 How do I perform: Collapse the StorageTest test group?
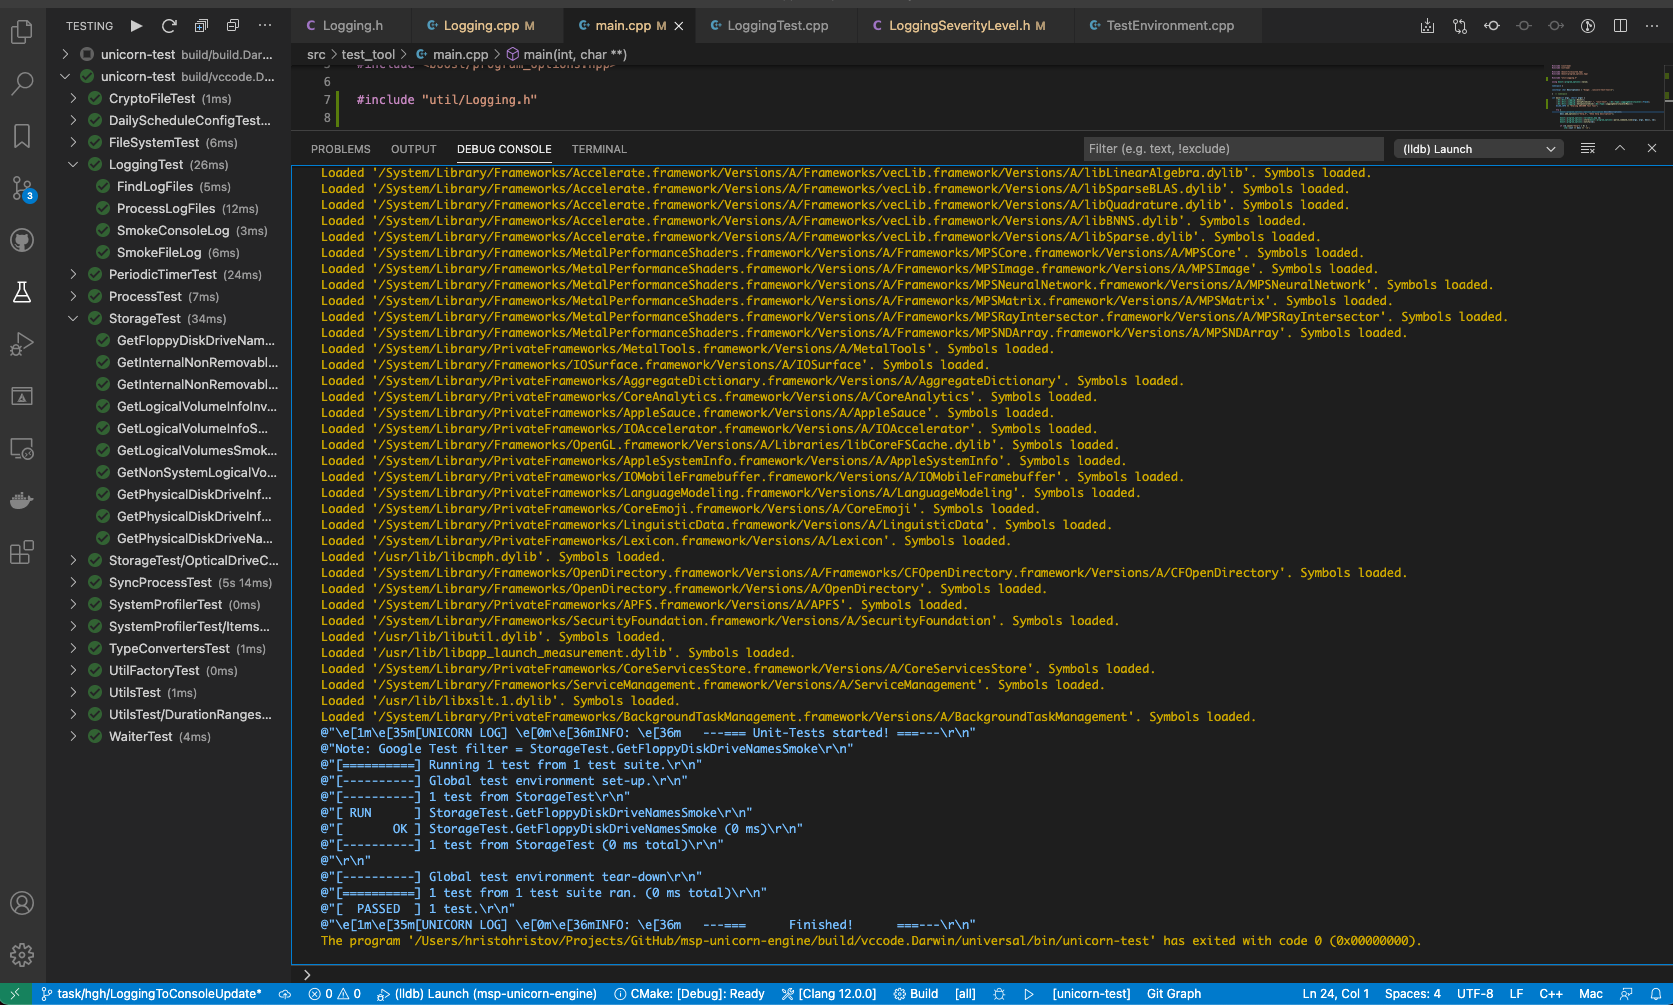[72, 318]
